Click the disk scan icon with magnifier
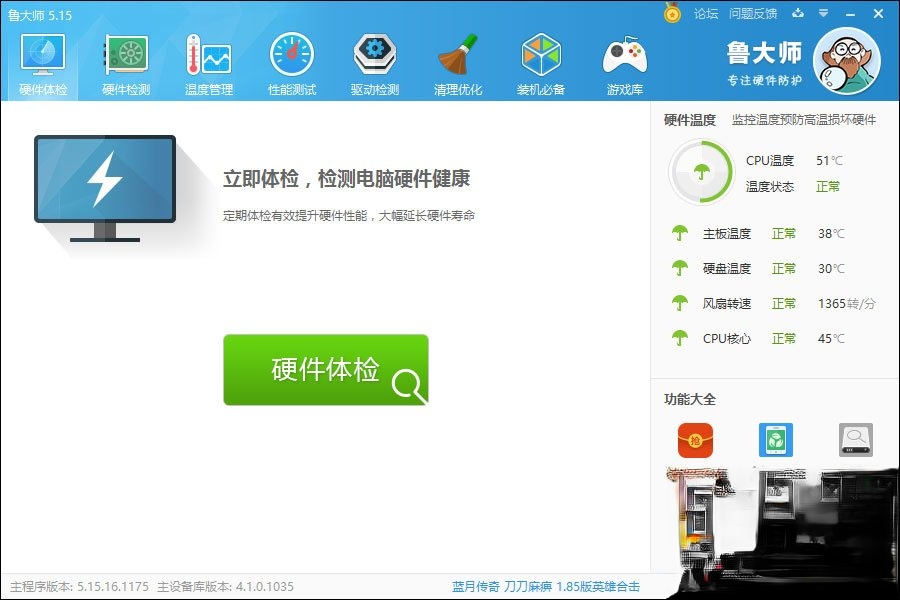 (x=855, y=440)
